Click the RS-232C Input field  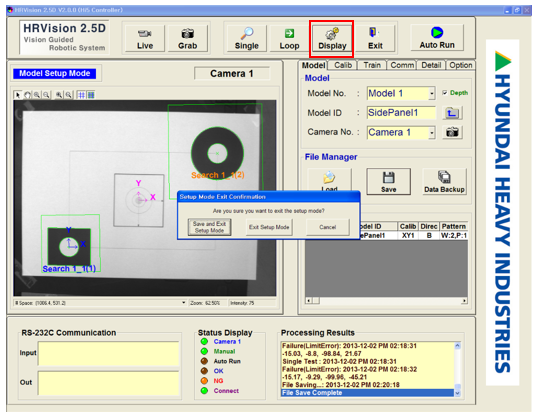pyautogui.click(x=109, y=353)
